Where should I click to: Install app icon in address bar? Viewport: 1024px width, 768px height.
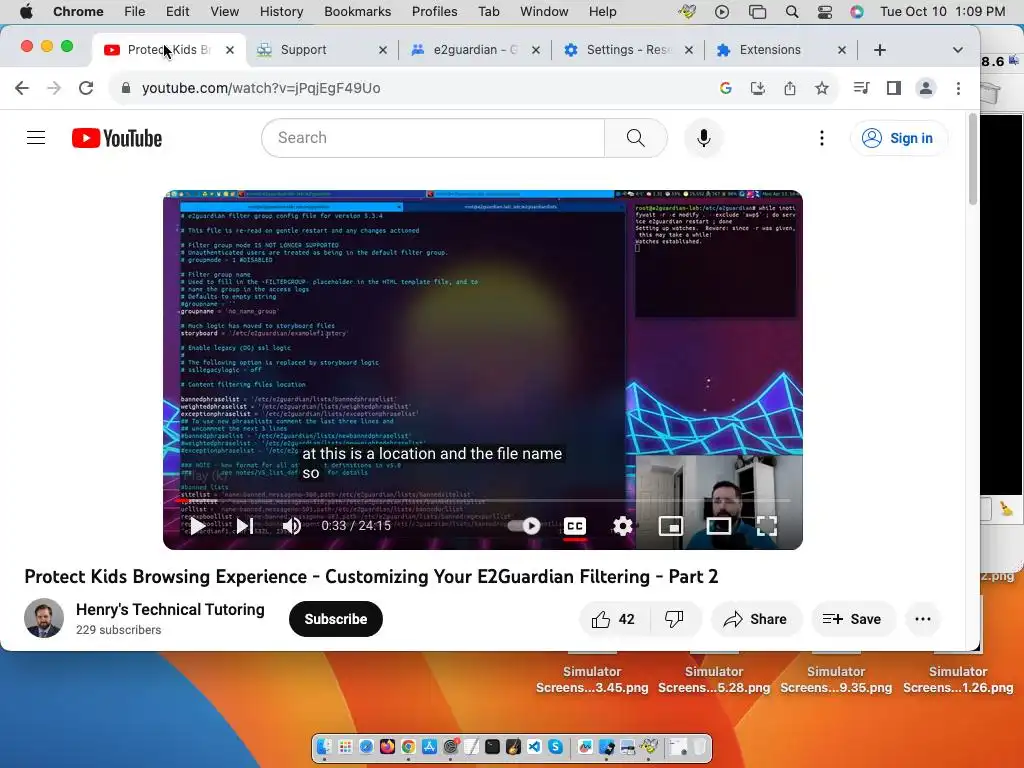click(x=758, y=88)
